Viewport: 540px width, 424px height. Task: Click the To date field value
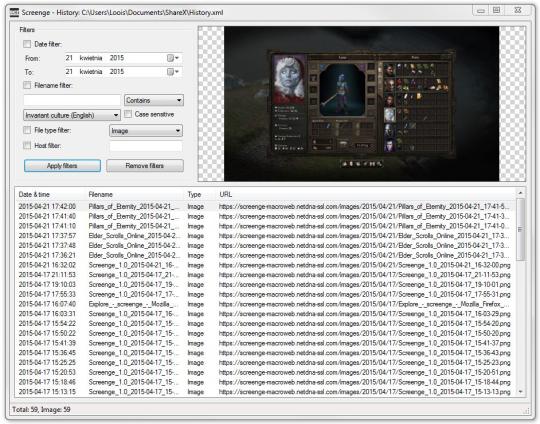(x=95, y=72)
